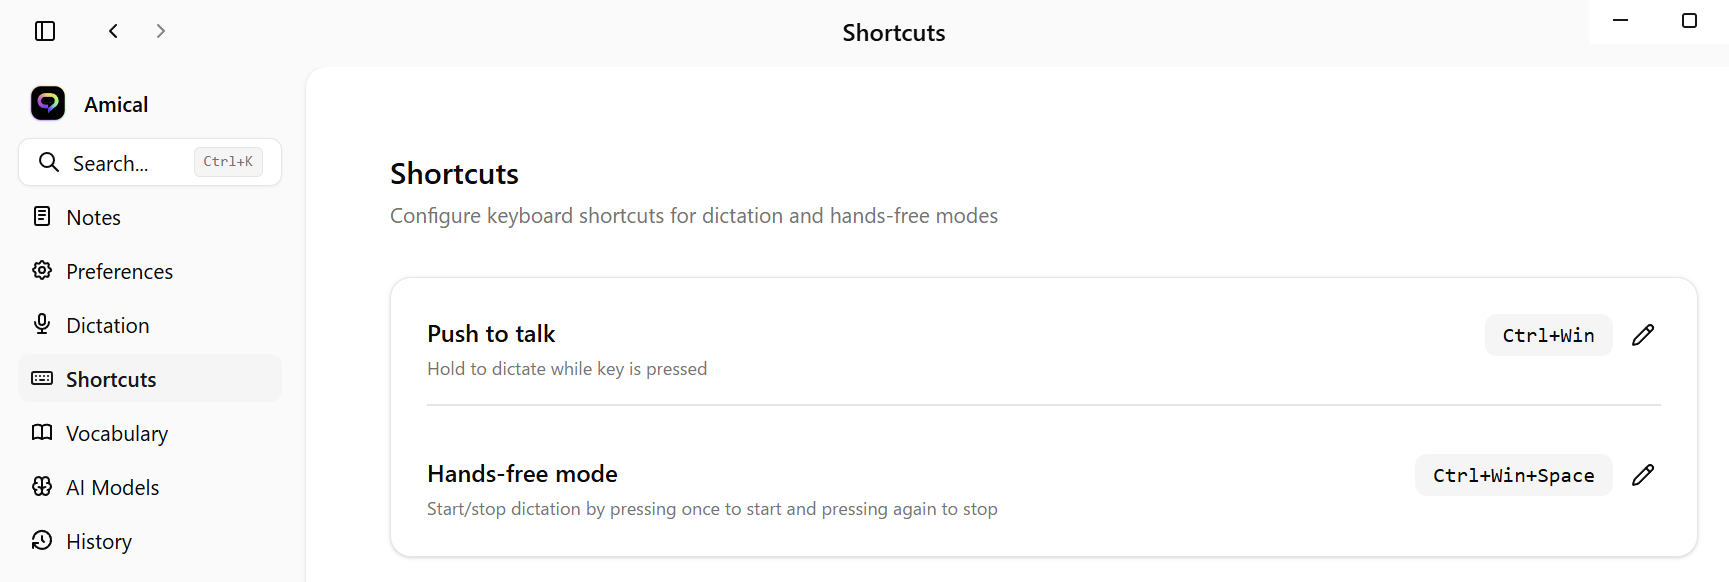This screenshot has width=1729, height=582.
Task: Edit the Push to talk shortcut pencil icon
Action: coord(1644,334)
